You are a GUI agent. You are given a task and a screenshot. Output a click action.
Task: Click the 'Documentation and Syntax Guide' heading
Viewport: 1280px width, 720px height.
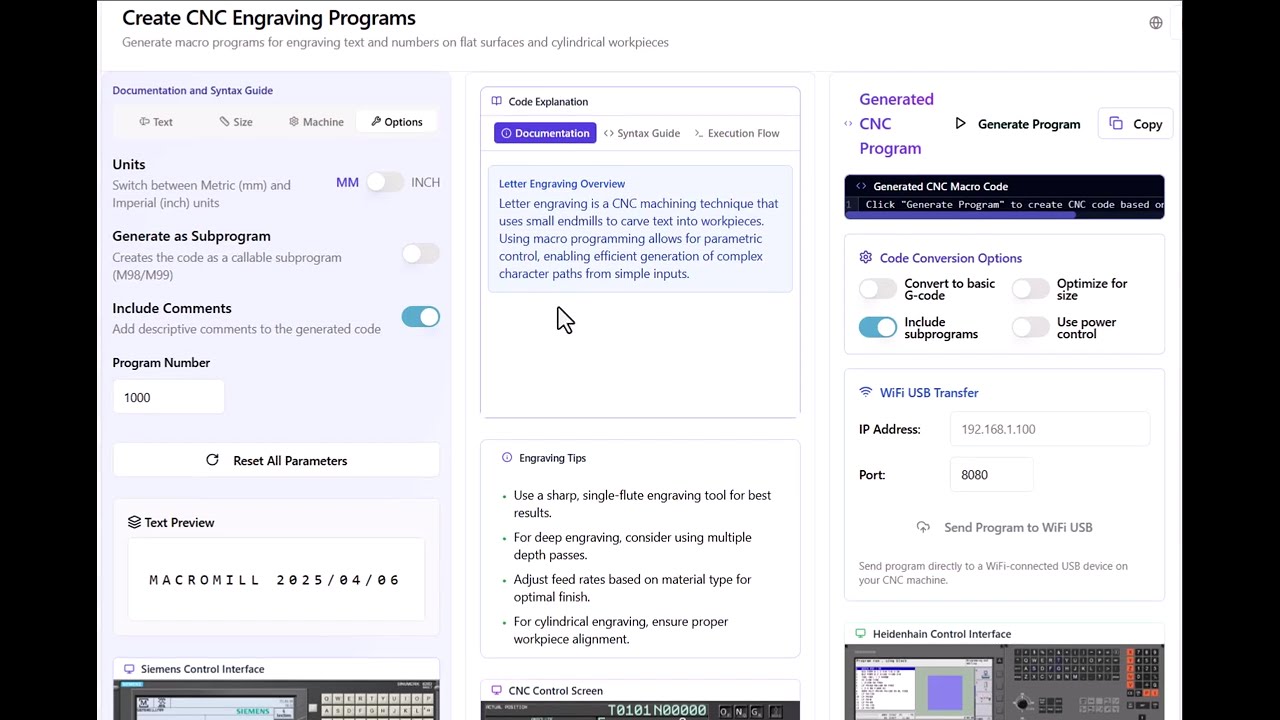tap(193, 90)
